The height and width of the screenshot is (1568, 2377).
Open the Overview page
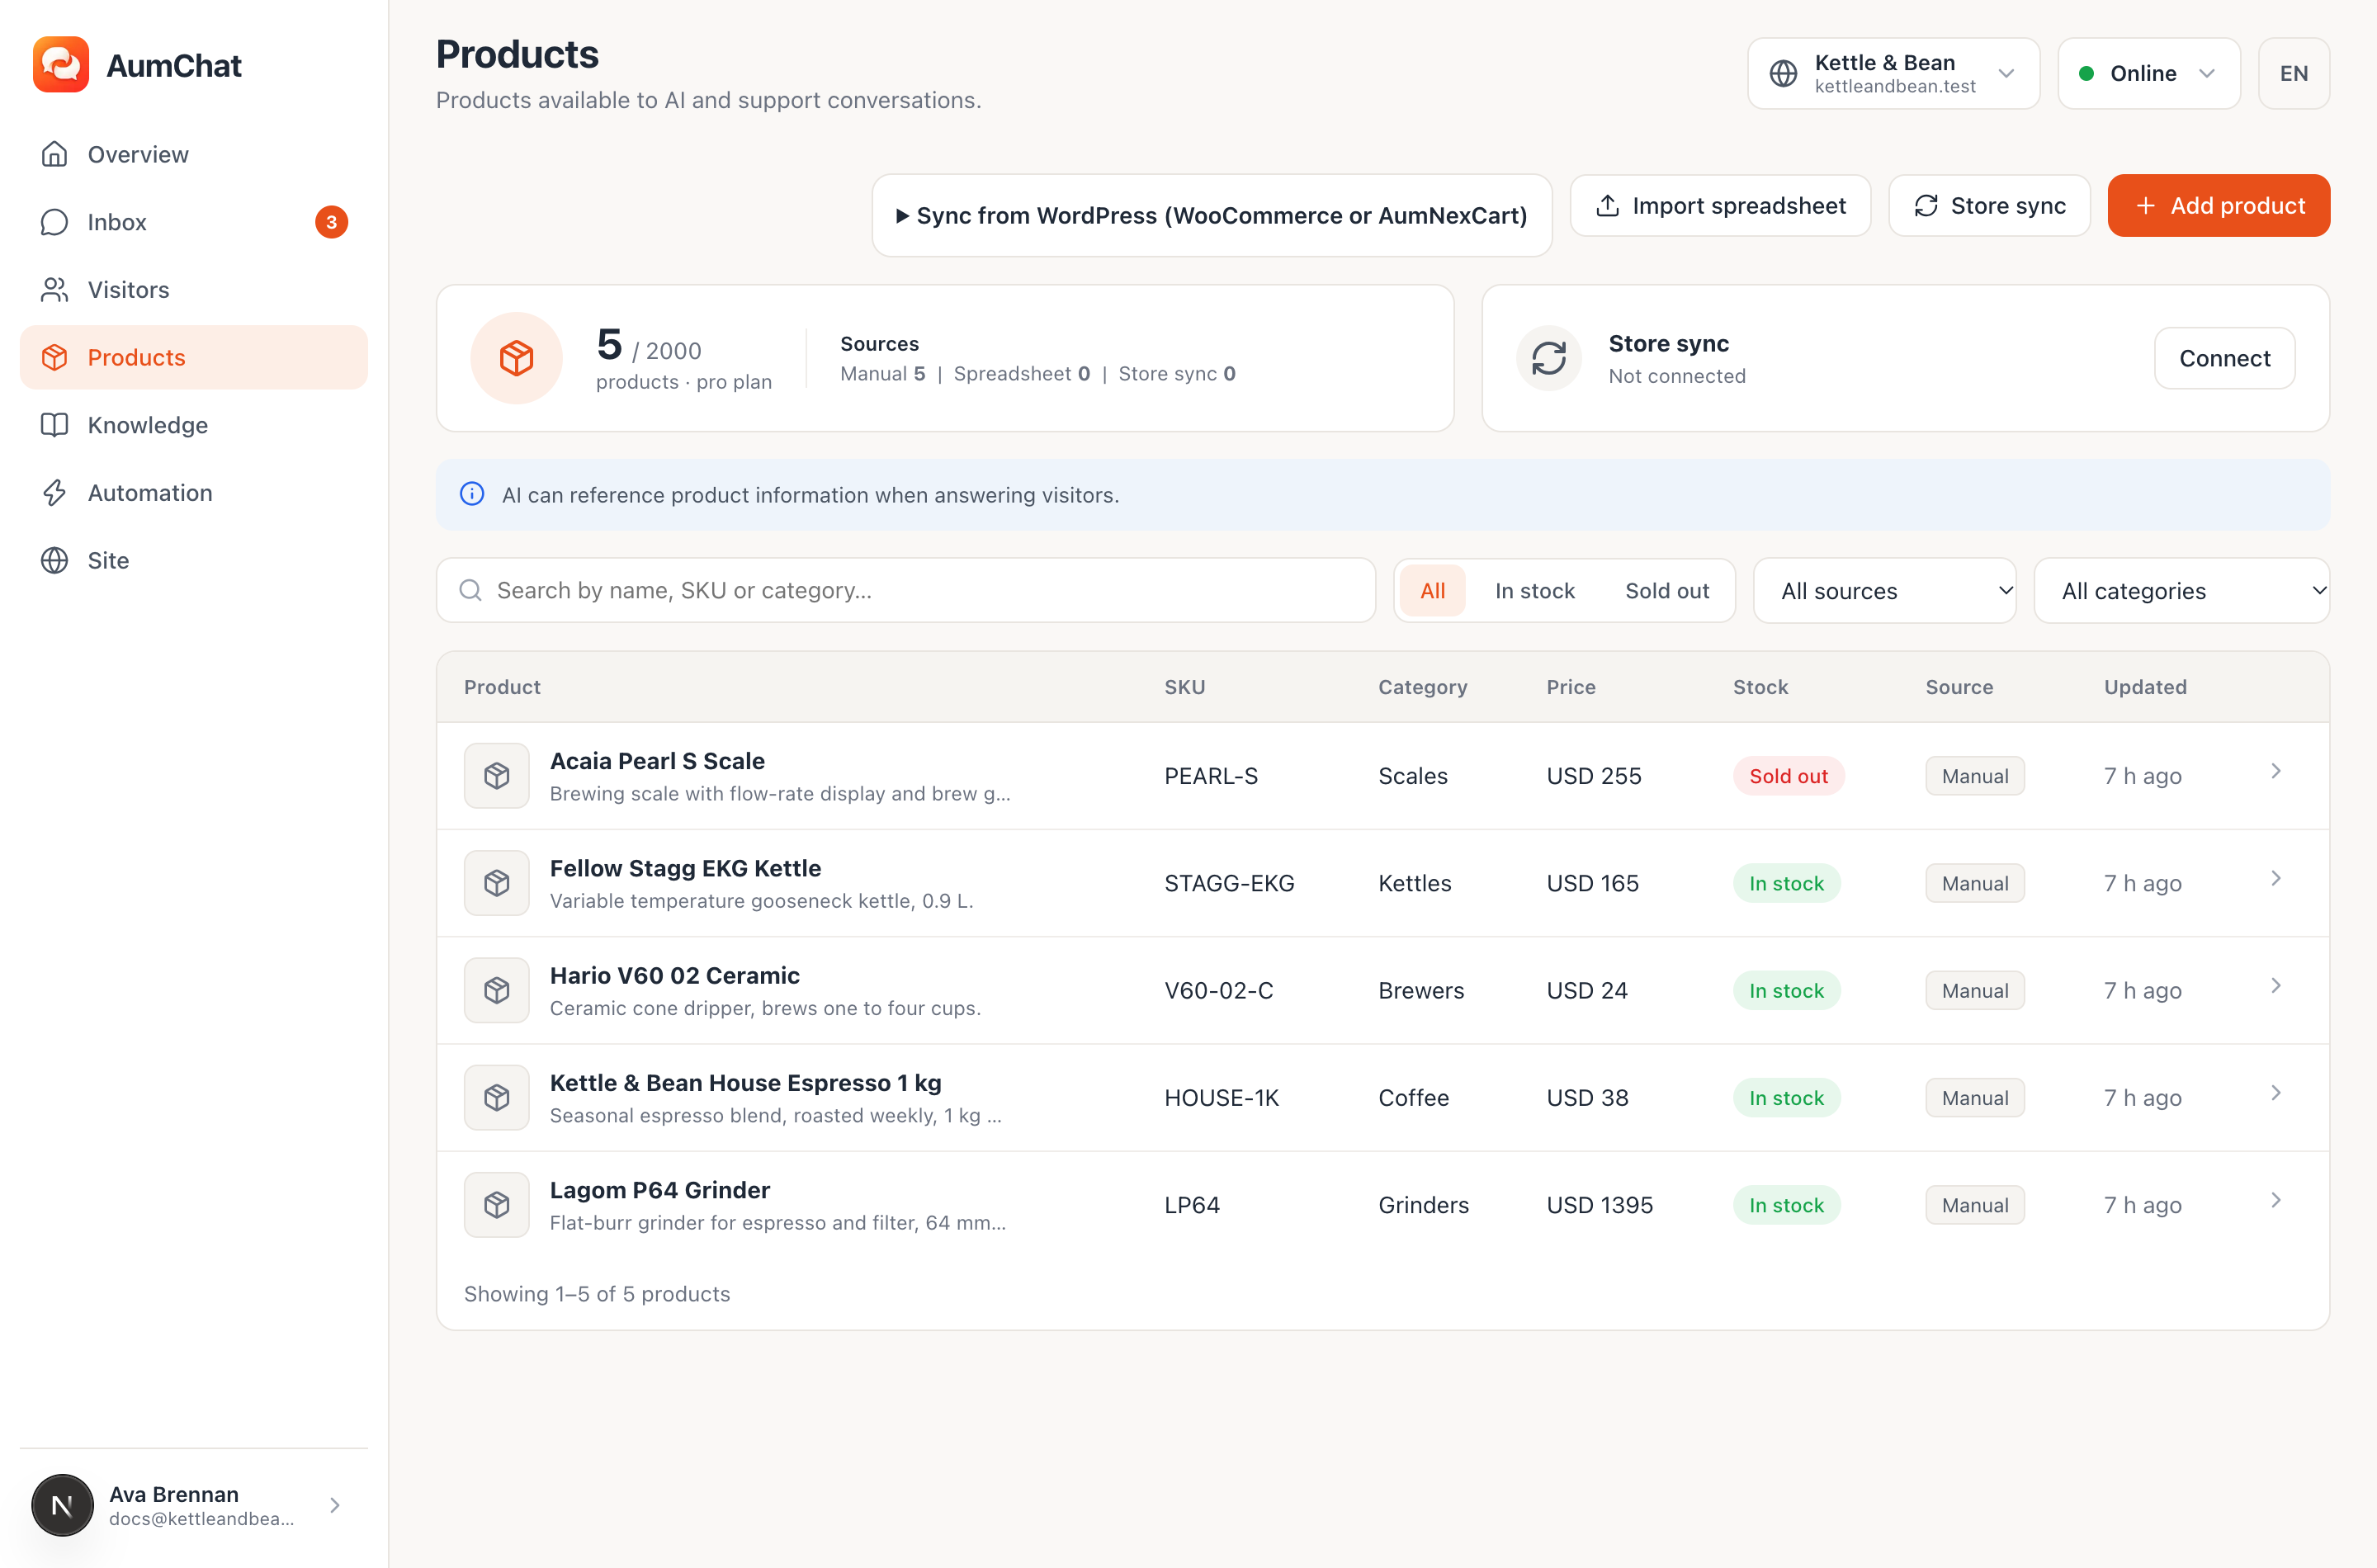194,154
